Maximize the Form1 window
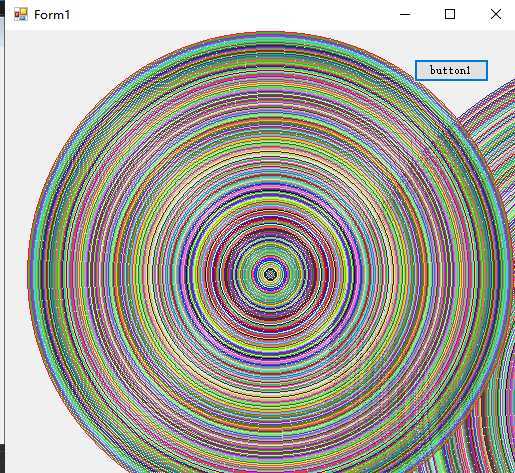This screenshot has height=473, width=515. point(450,14)
